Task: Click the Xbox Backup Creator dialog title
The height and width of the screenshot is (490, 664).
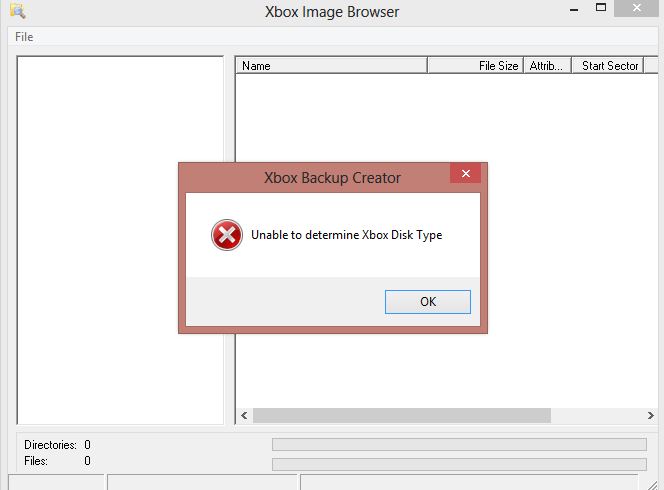Action: pyautogui.click(x=332, y=178)
